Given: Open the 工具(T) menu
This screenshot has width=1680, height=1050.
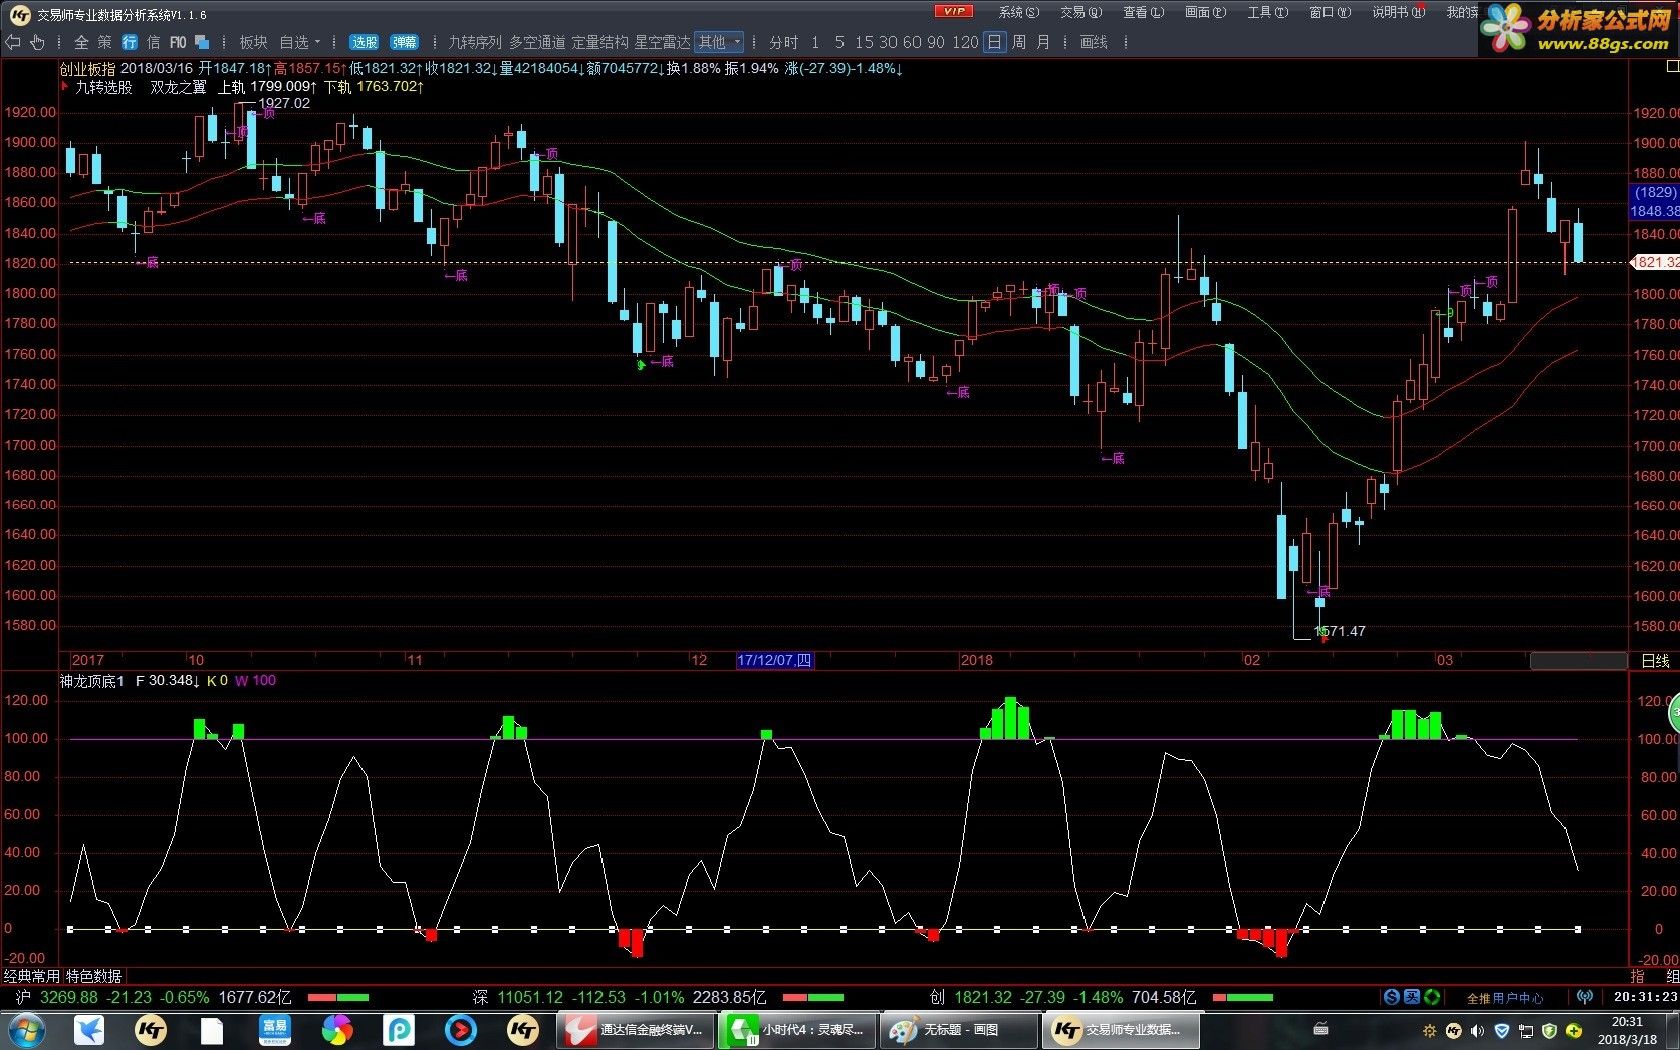Looking at the screenshot, I should pyautogui.click(x=1267, y=12).
